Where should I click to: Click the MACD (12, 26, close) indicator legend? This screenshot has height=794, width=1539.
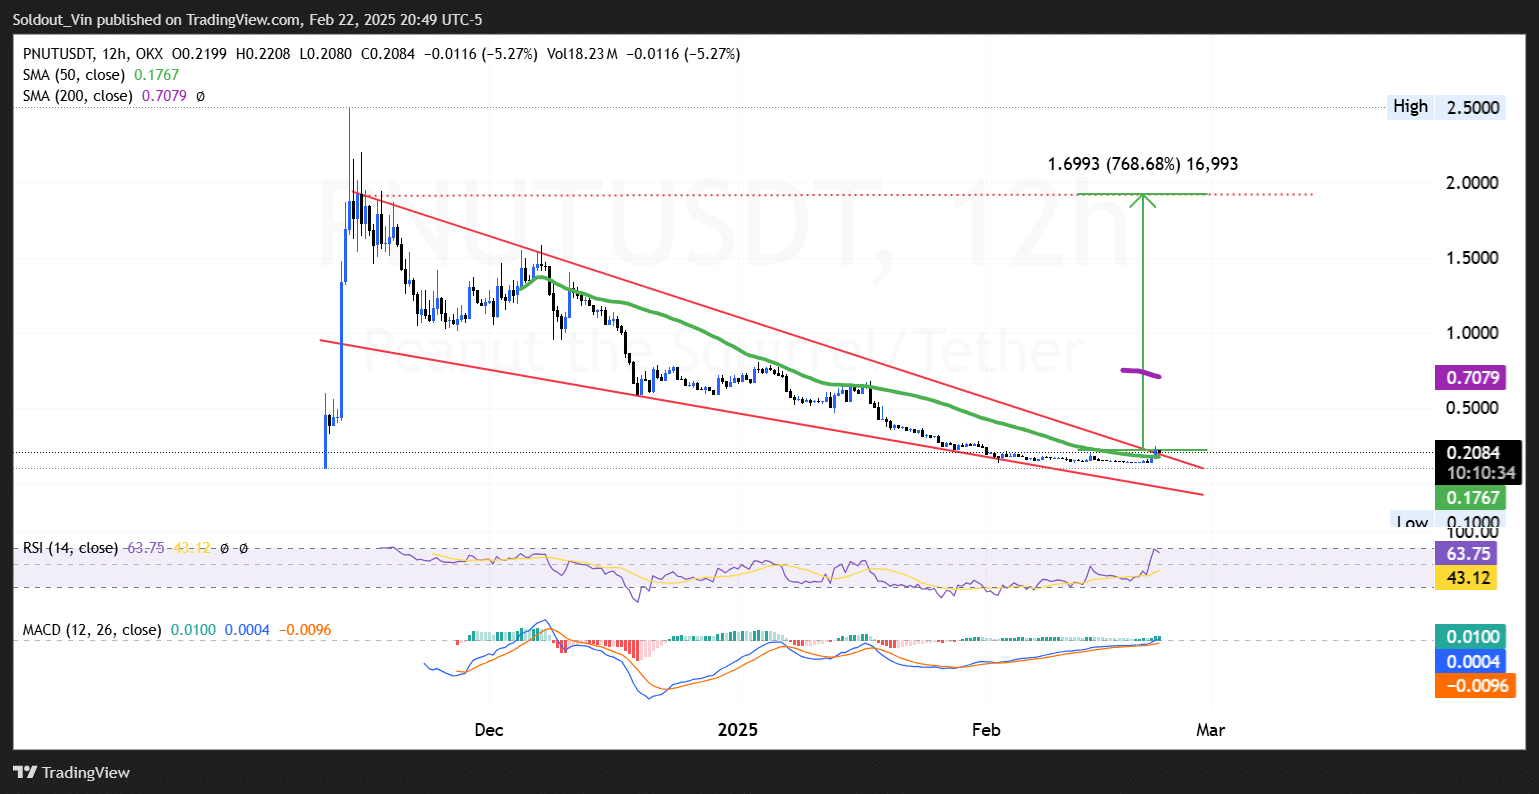tap(92, 630)
